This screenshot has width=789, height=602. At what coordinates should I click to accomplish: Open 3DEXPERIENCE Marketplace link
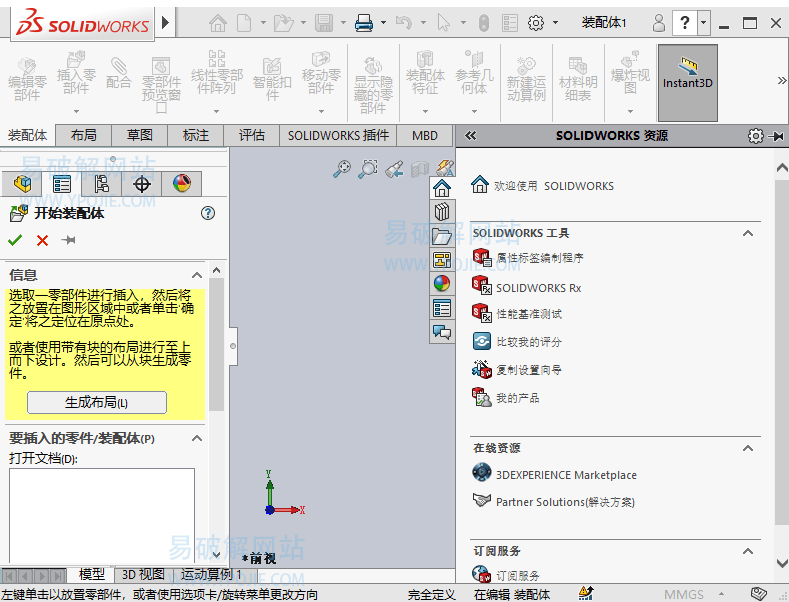555,475
